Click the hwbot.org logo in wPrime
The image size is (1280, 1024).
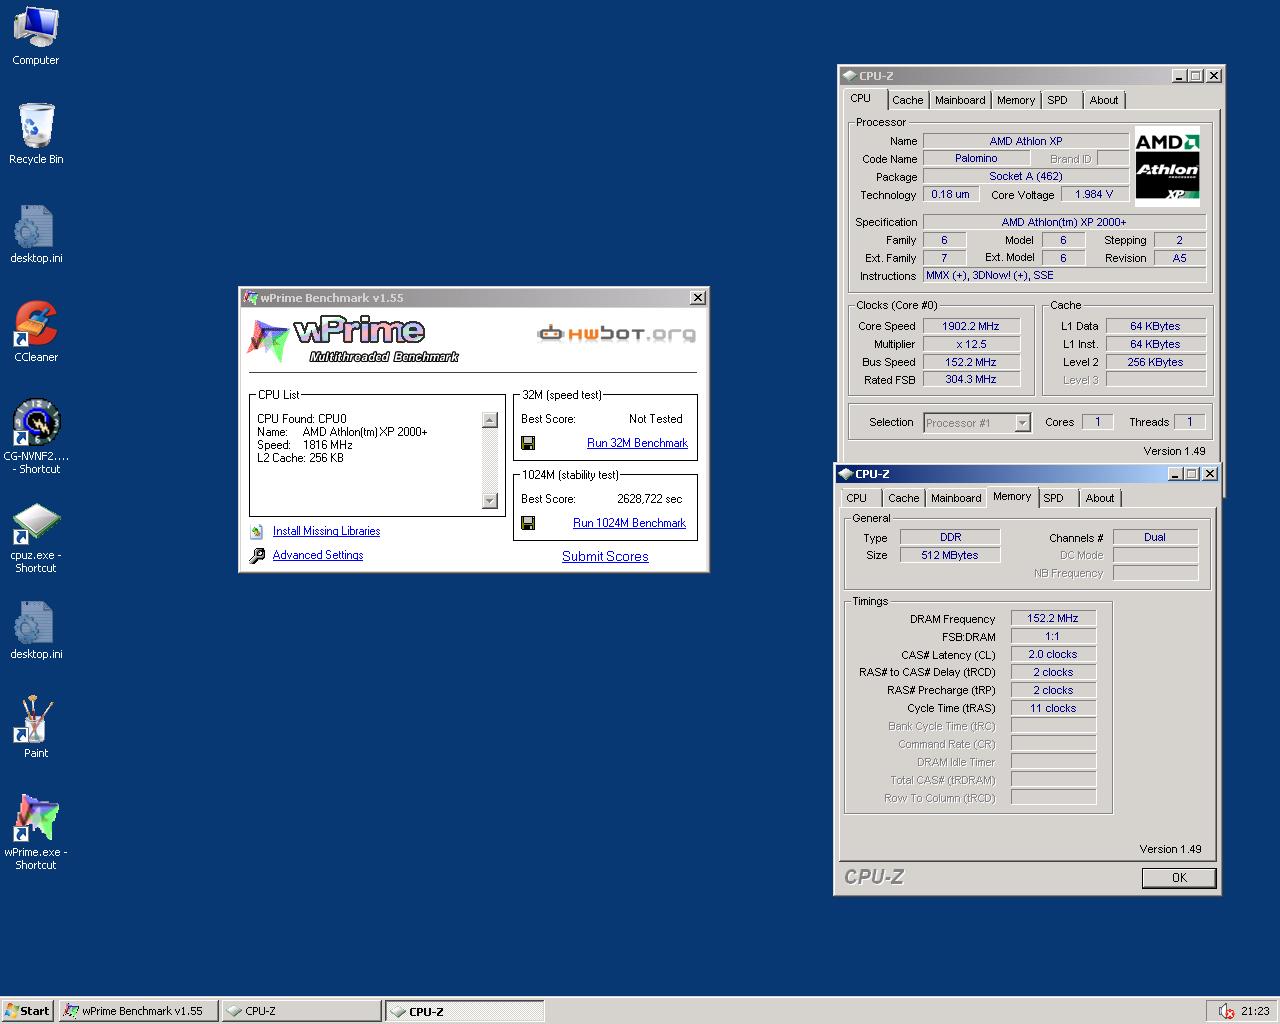point(616,334)
